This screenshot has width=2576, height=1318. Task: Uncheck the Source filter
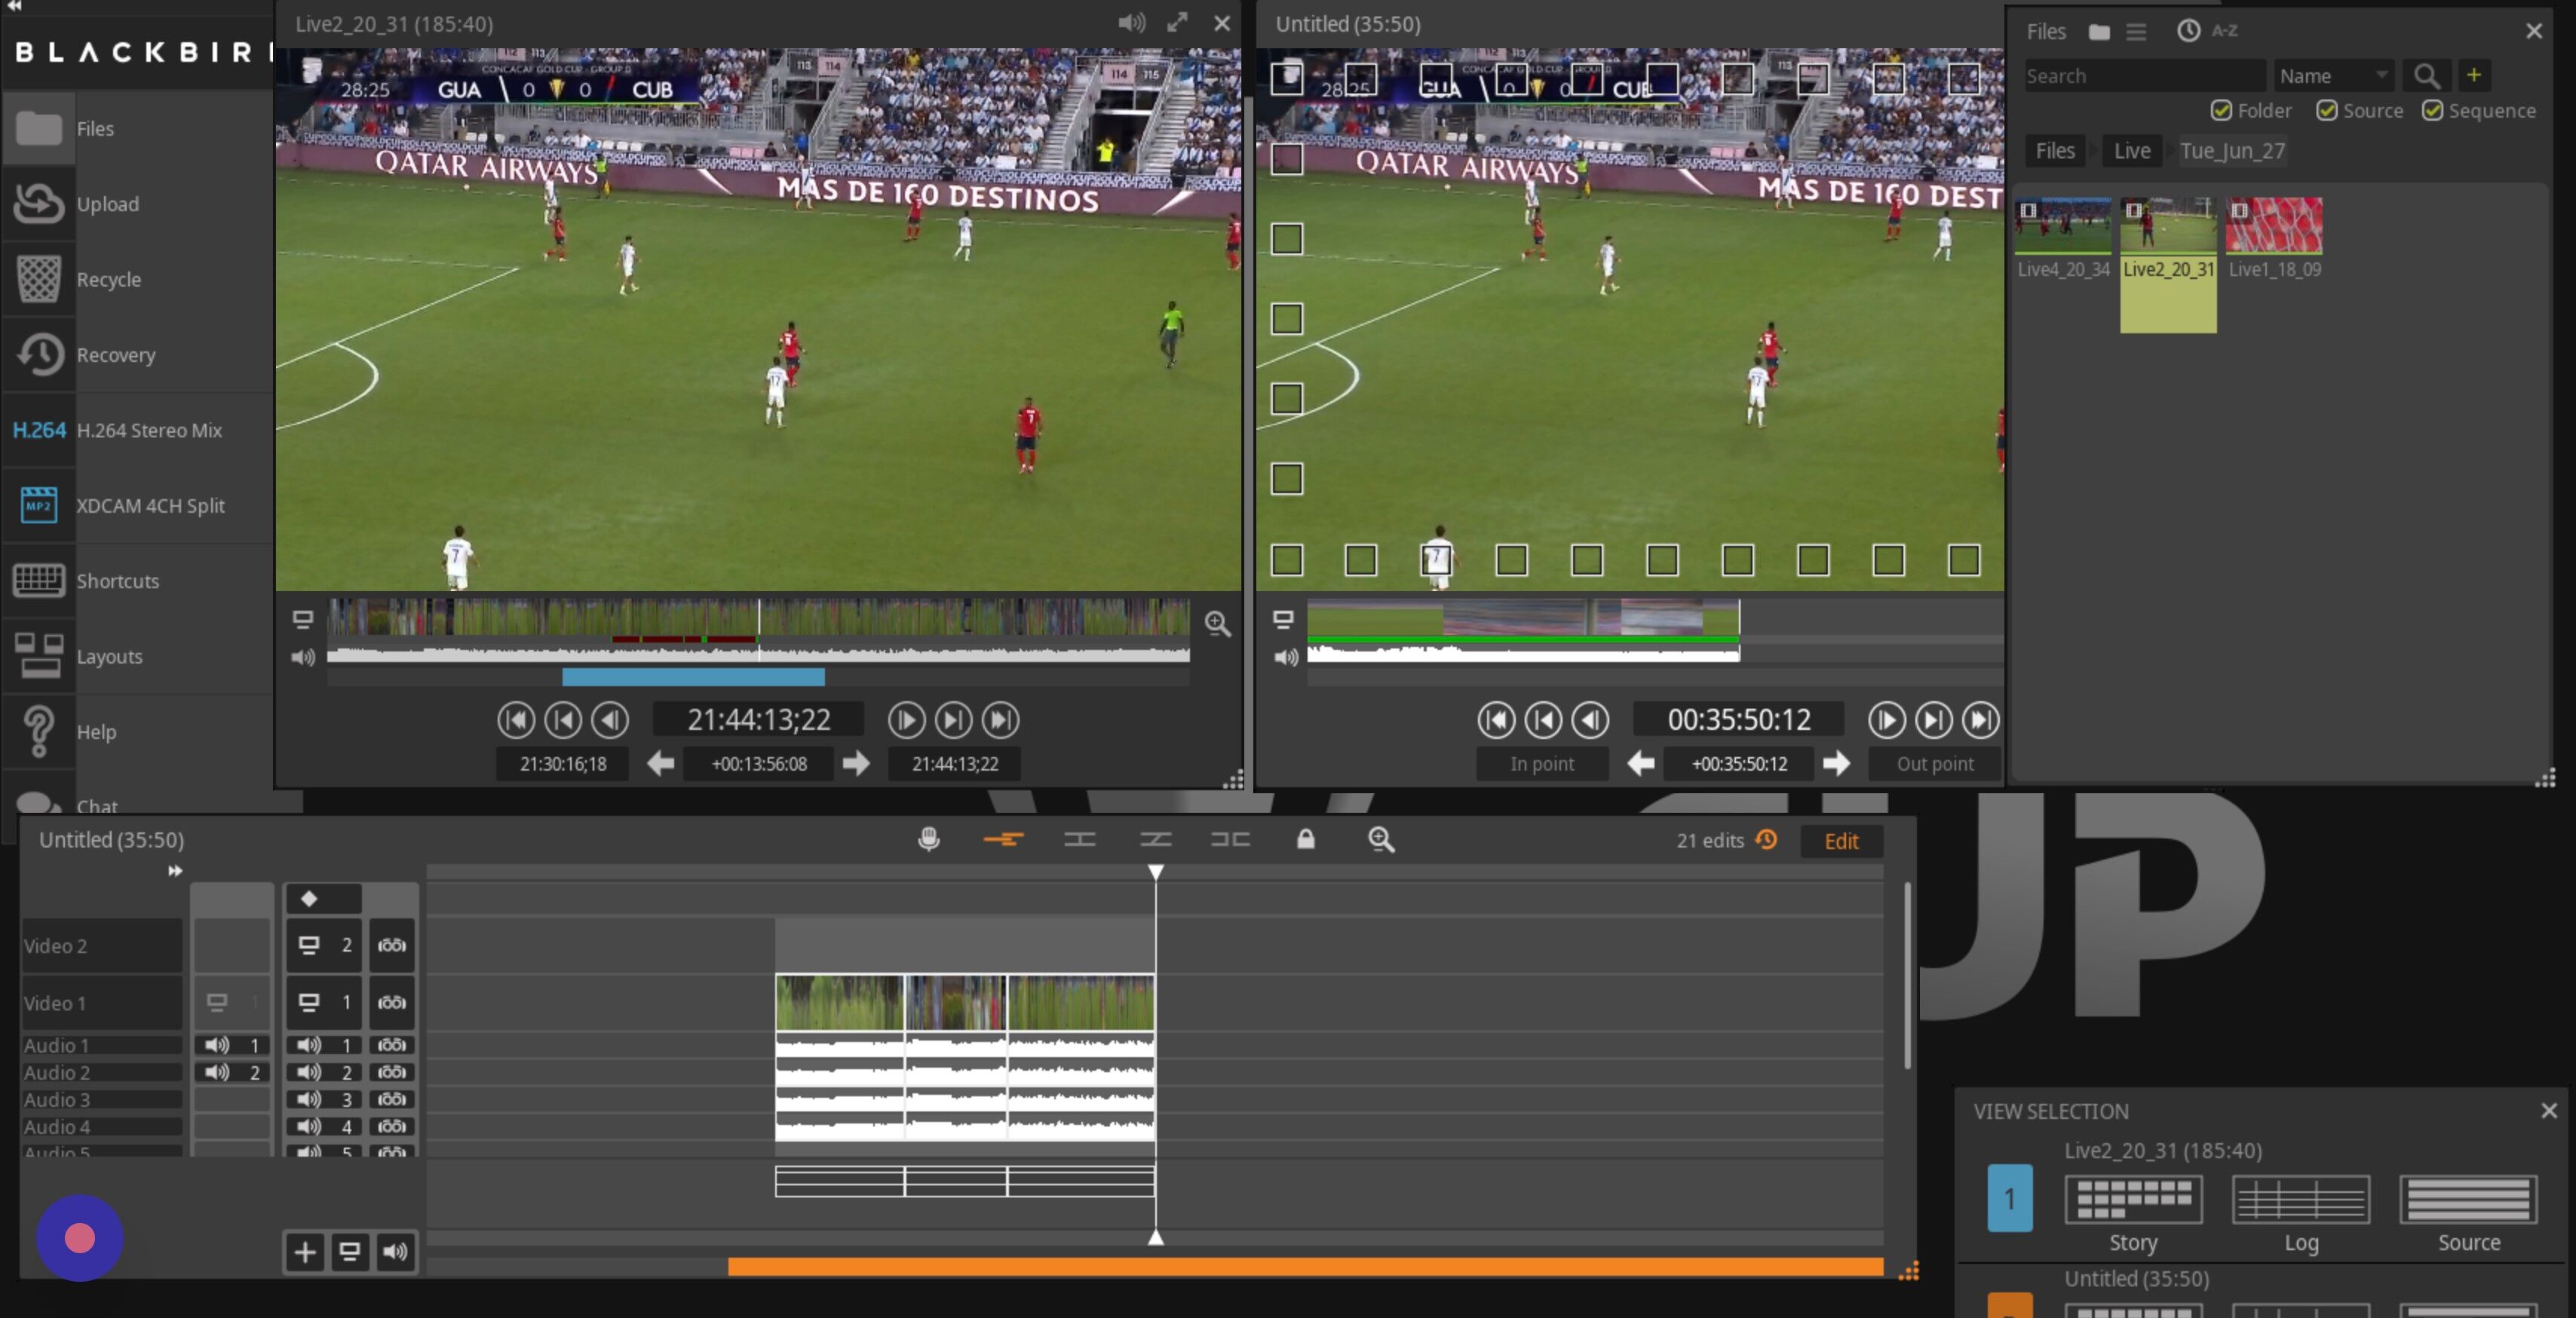pos(2327,111)
